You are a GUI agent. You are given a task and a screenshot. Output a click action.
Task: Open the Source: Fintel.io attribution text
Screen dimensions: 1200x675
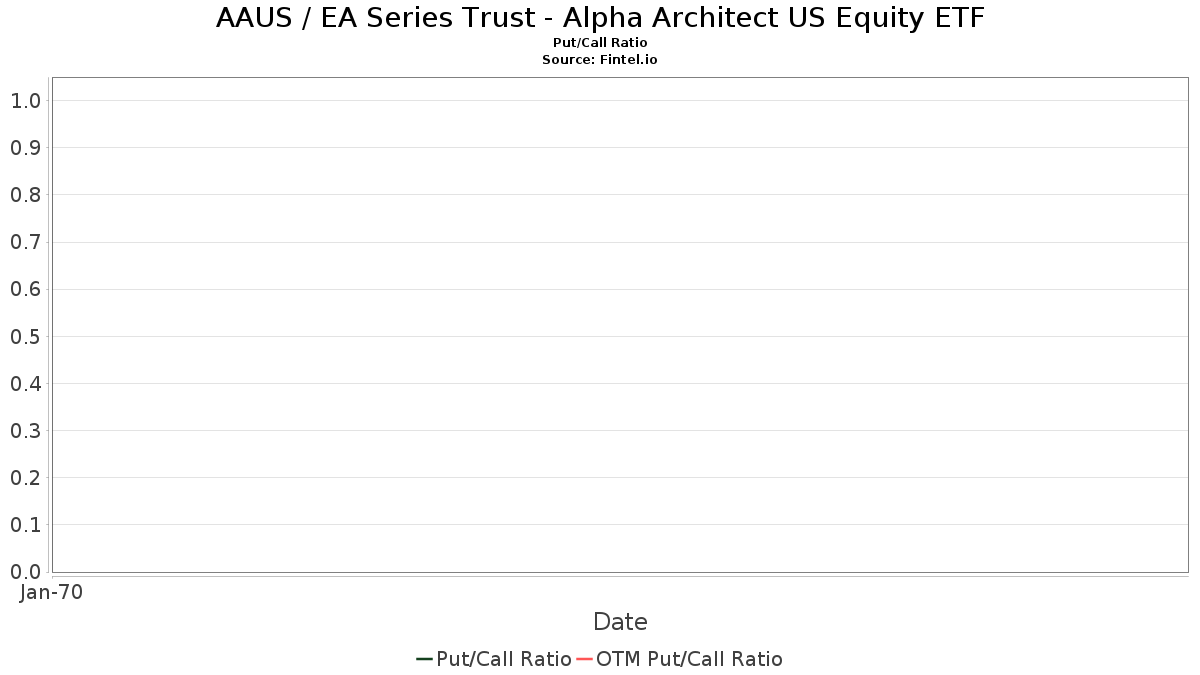point(600,60)
